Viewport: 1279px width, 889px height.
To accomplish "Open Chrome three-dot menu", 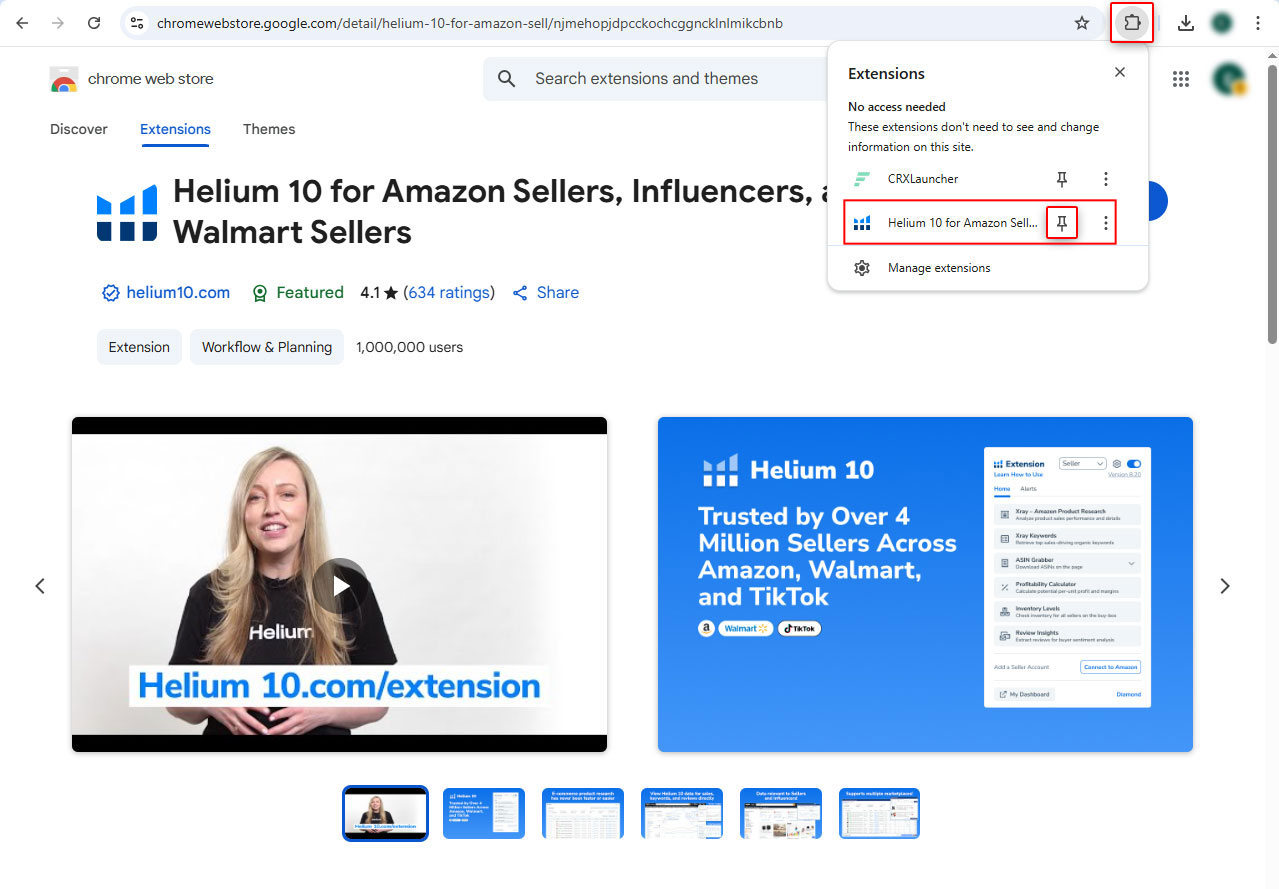I will pos(1258,23).
